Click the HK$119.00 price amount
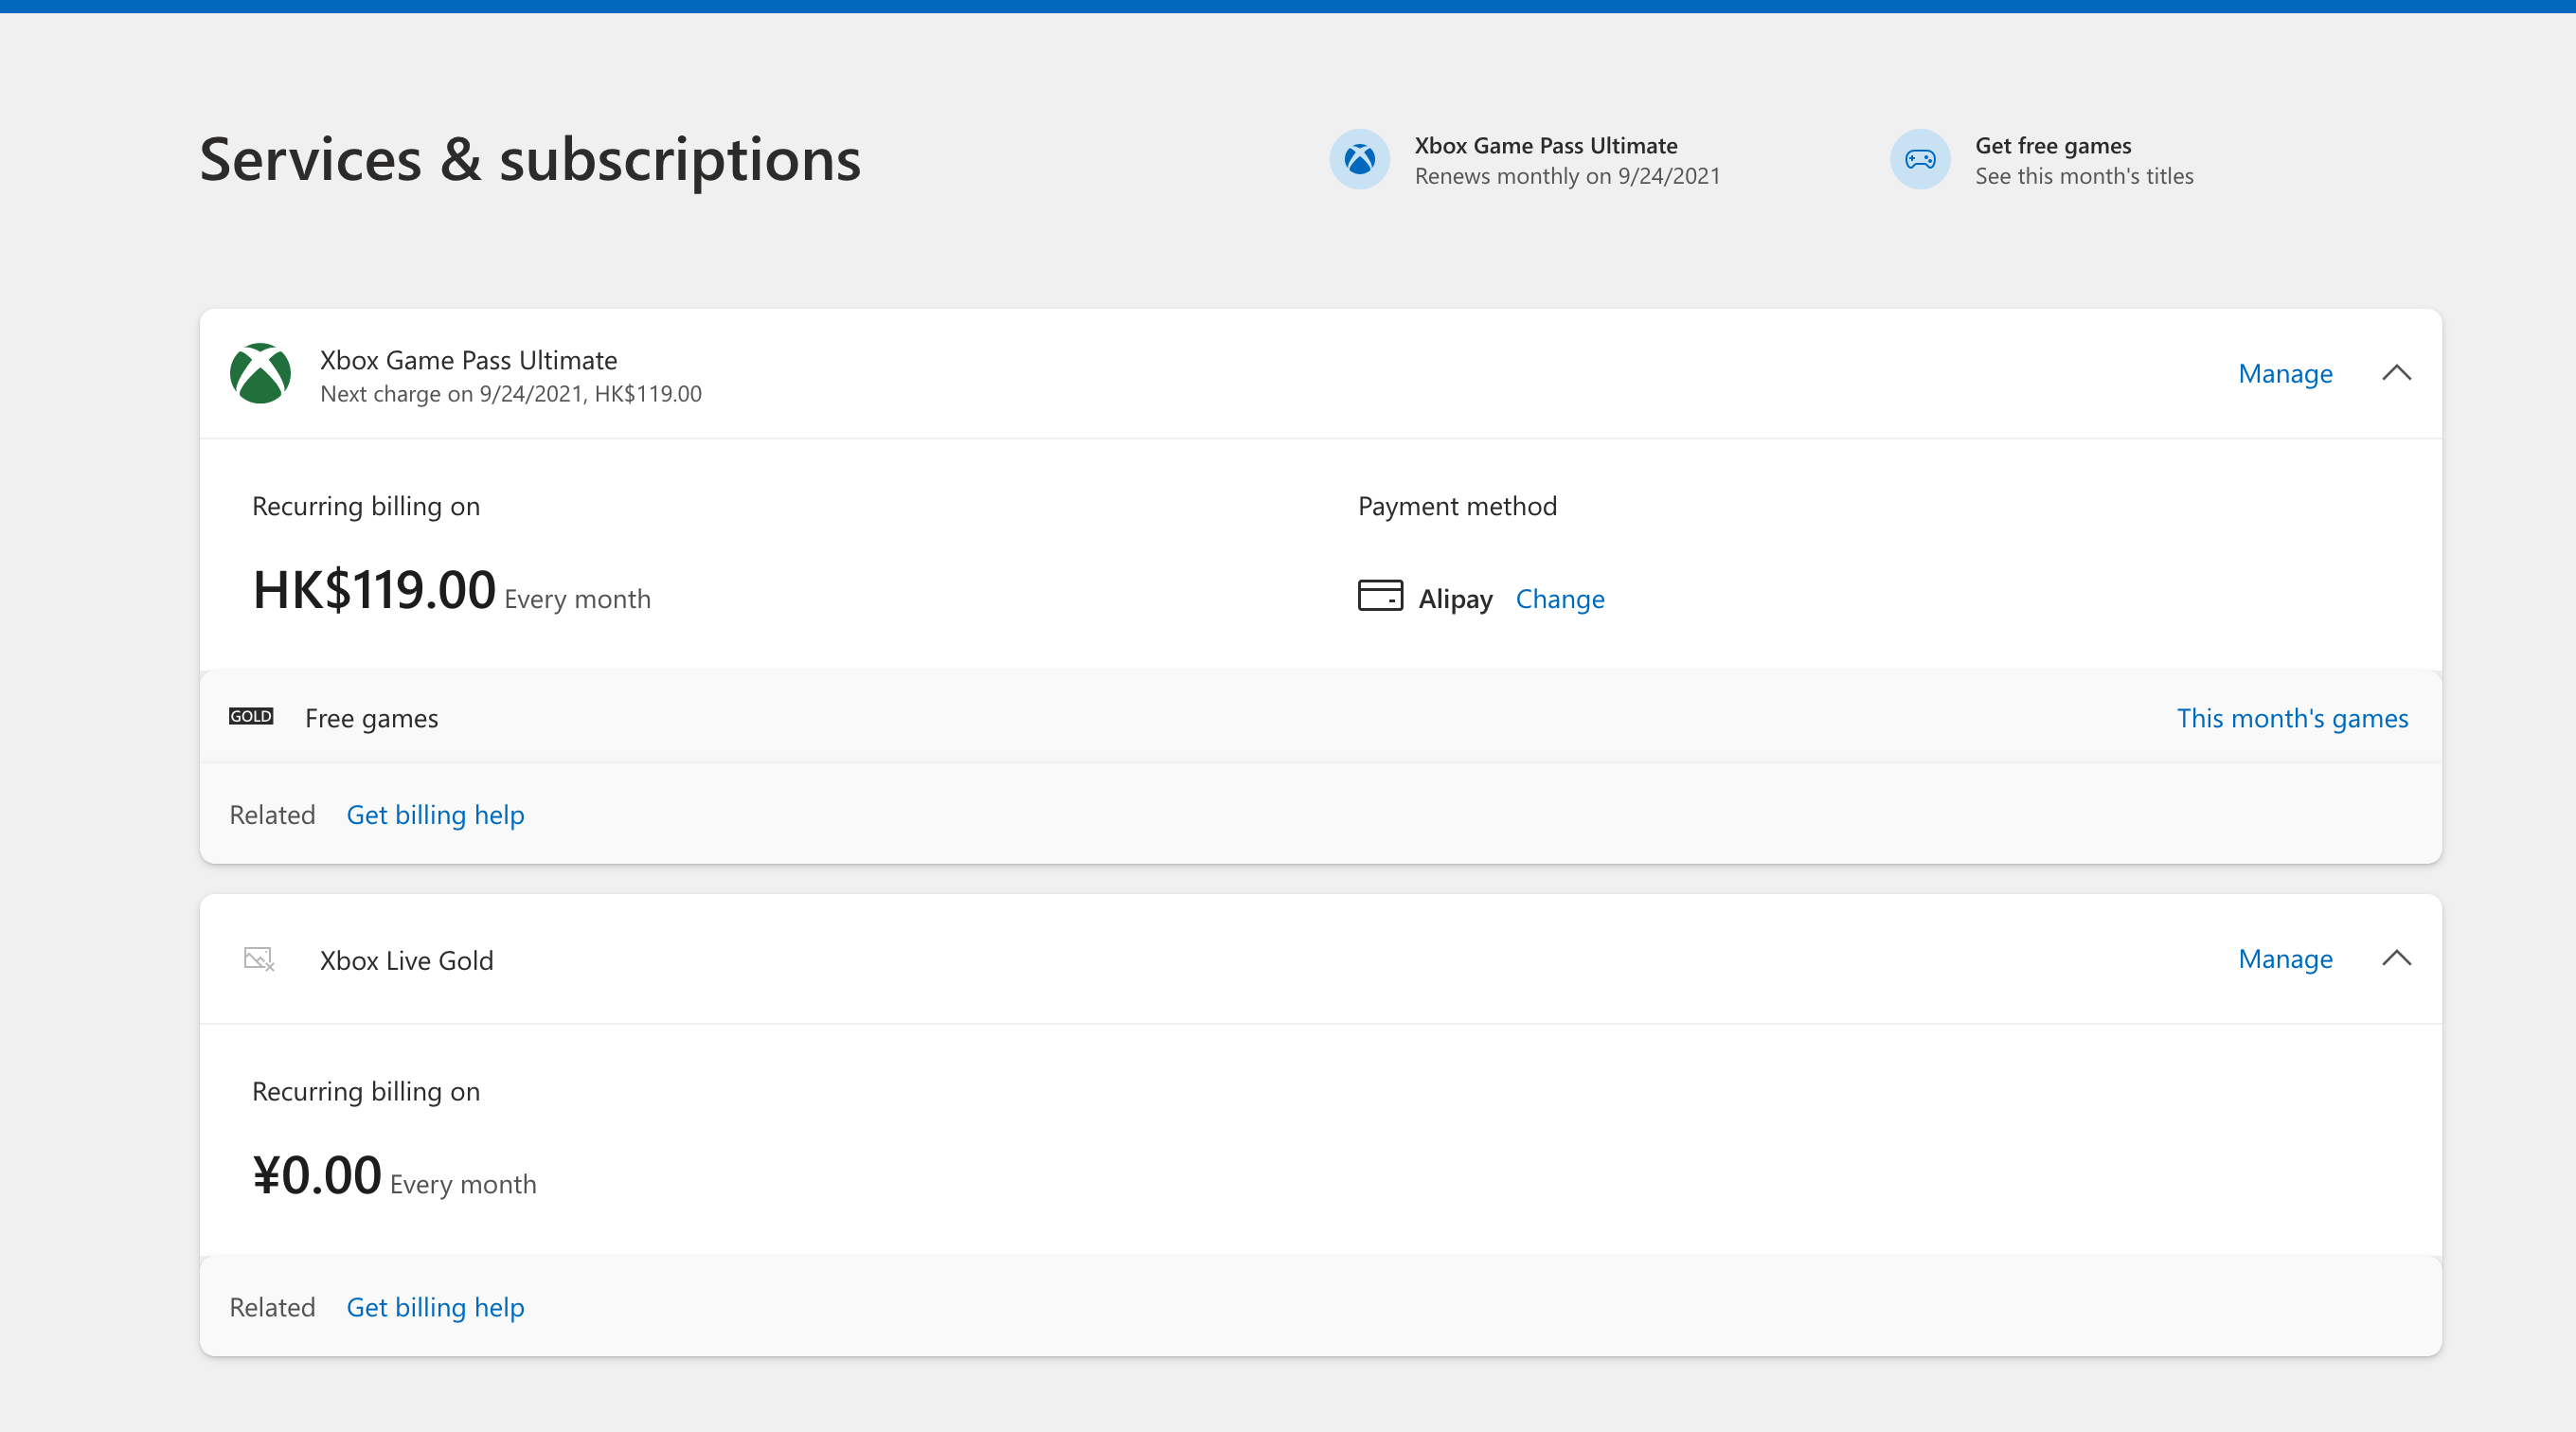2576x1432 pixels. coord(374,589)
